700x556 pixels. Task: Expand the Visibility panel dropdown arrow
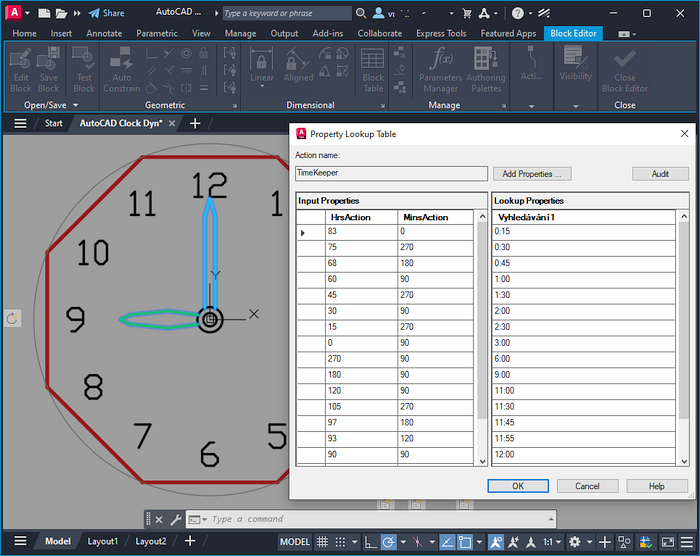pos(575,106)
